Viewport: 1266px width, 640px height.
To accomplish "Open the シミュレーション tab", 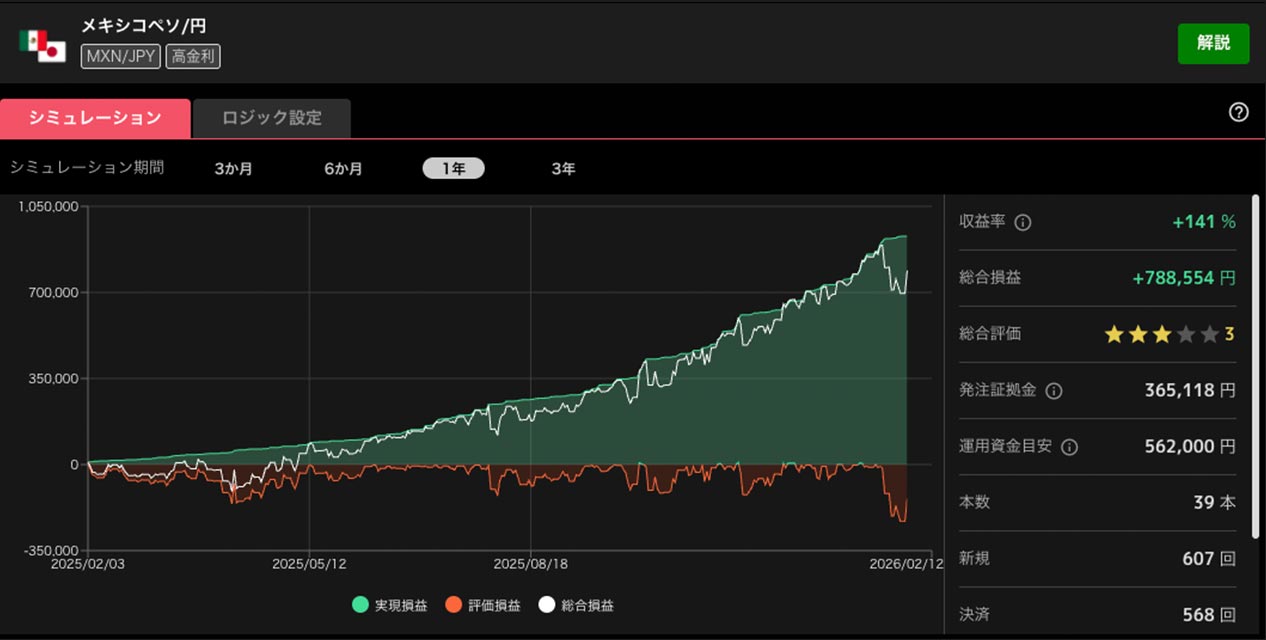I will 95,118.
